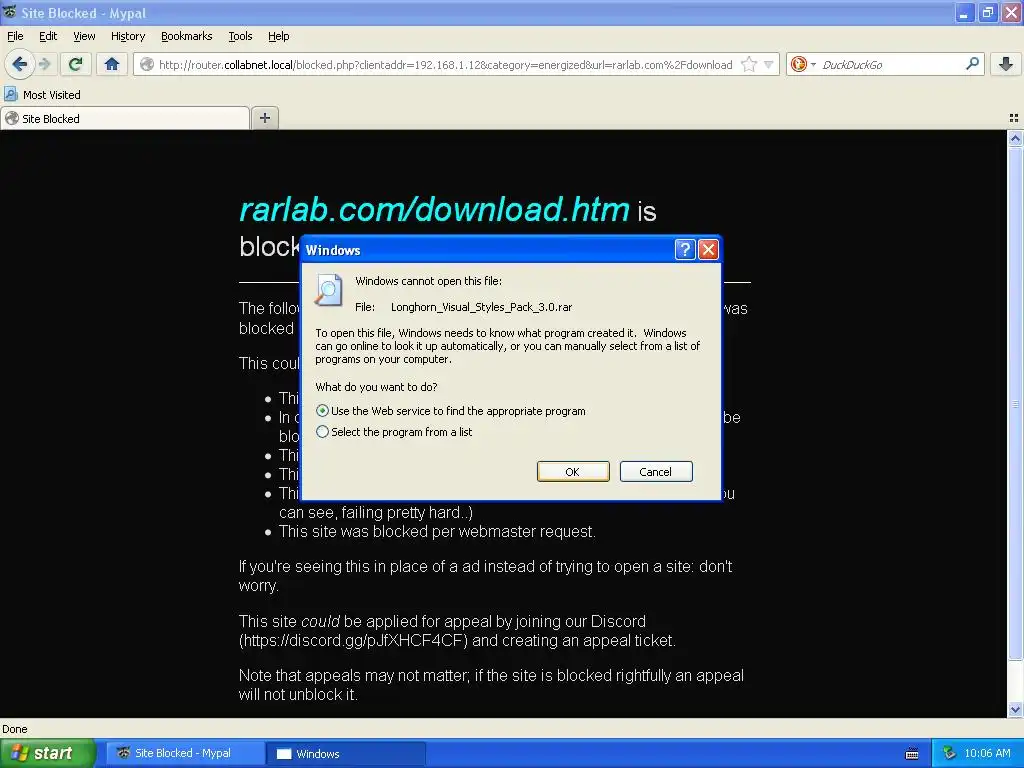
Task: Select the Windows dialog taskbar button
Action: click(346, 754)
